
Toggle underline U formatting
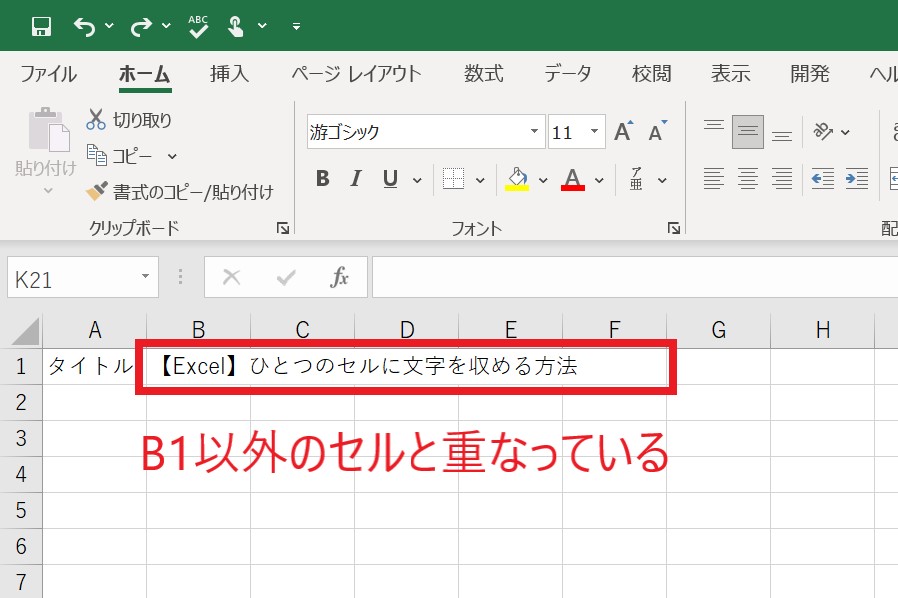tap(391, 179)
